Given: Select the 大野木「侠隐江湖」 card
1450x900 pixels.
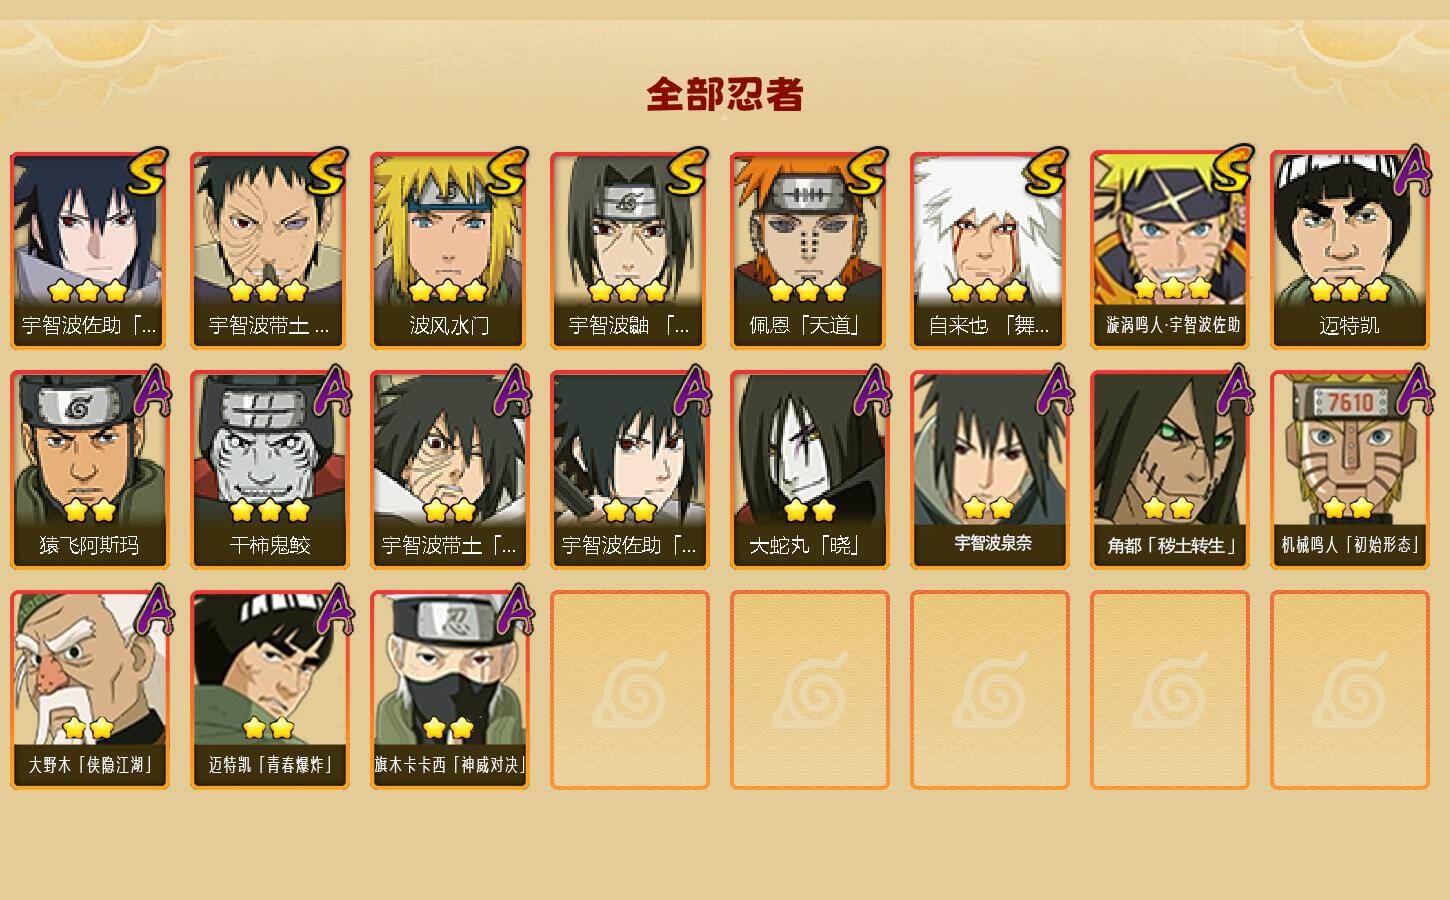Looking at the screenshot, I should tap(90, 690).
